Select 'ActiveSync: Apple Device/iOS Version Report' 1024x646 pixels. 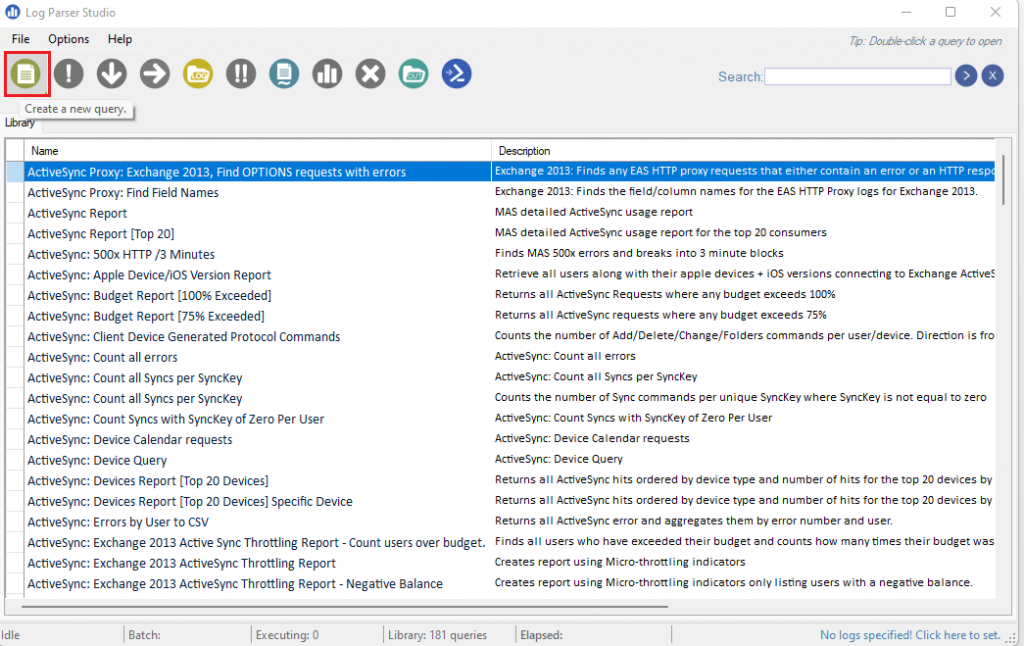[149, 275]
